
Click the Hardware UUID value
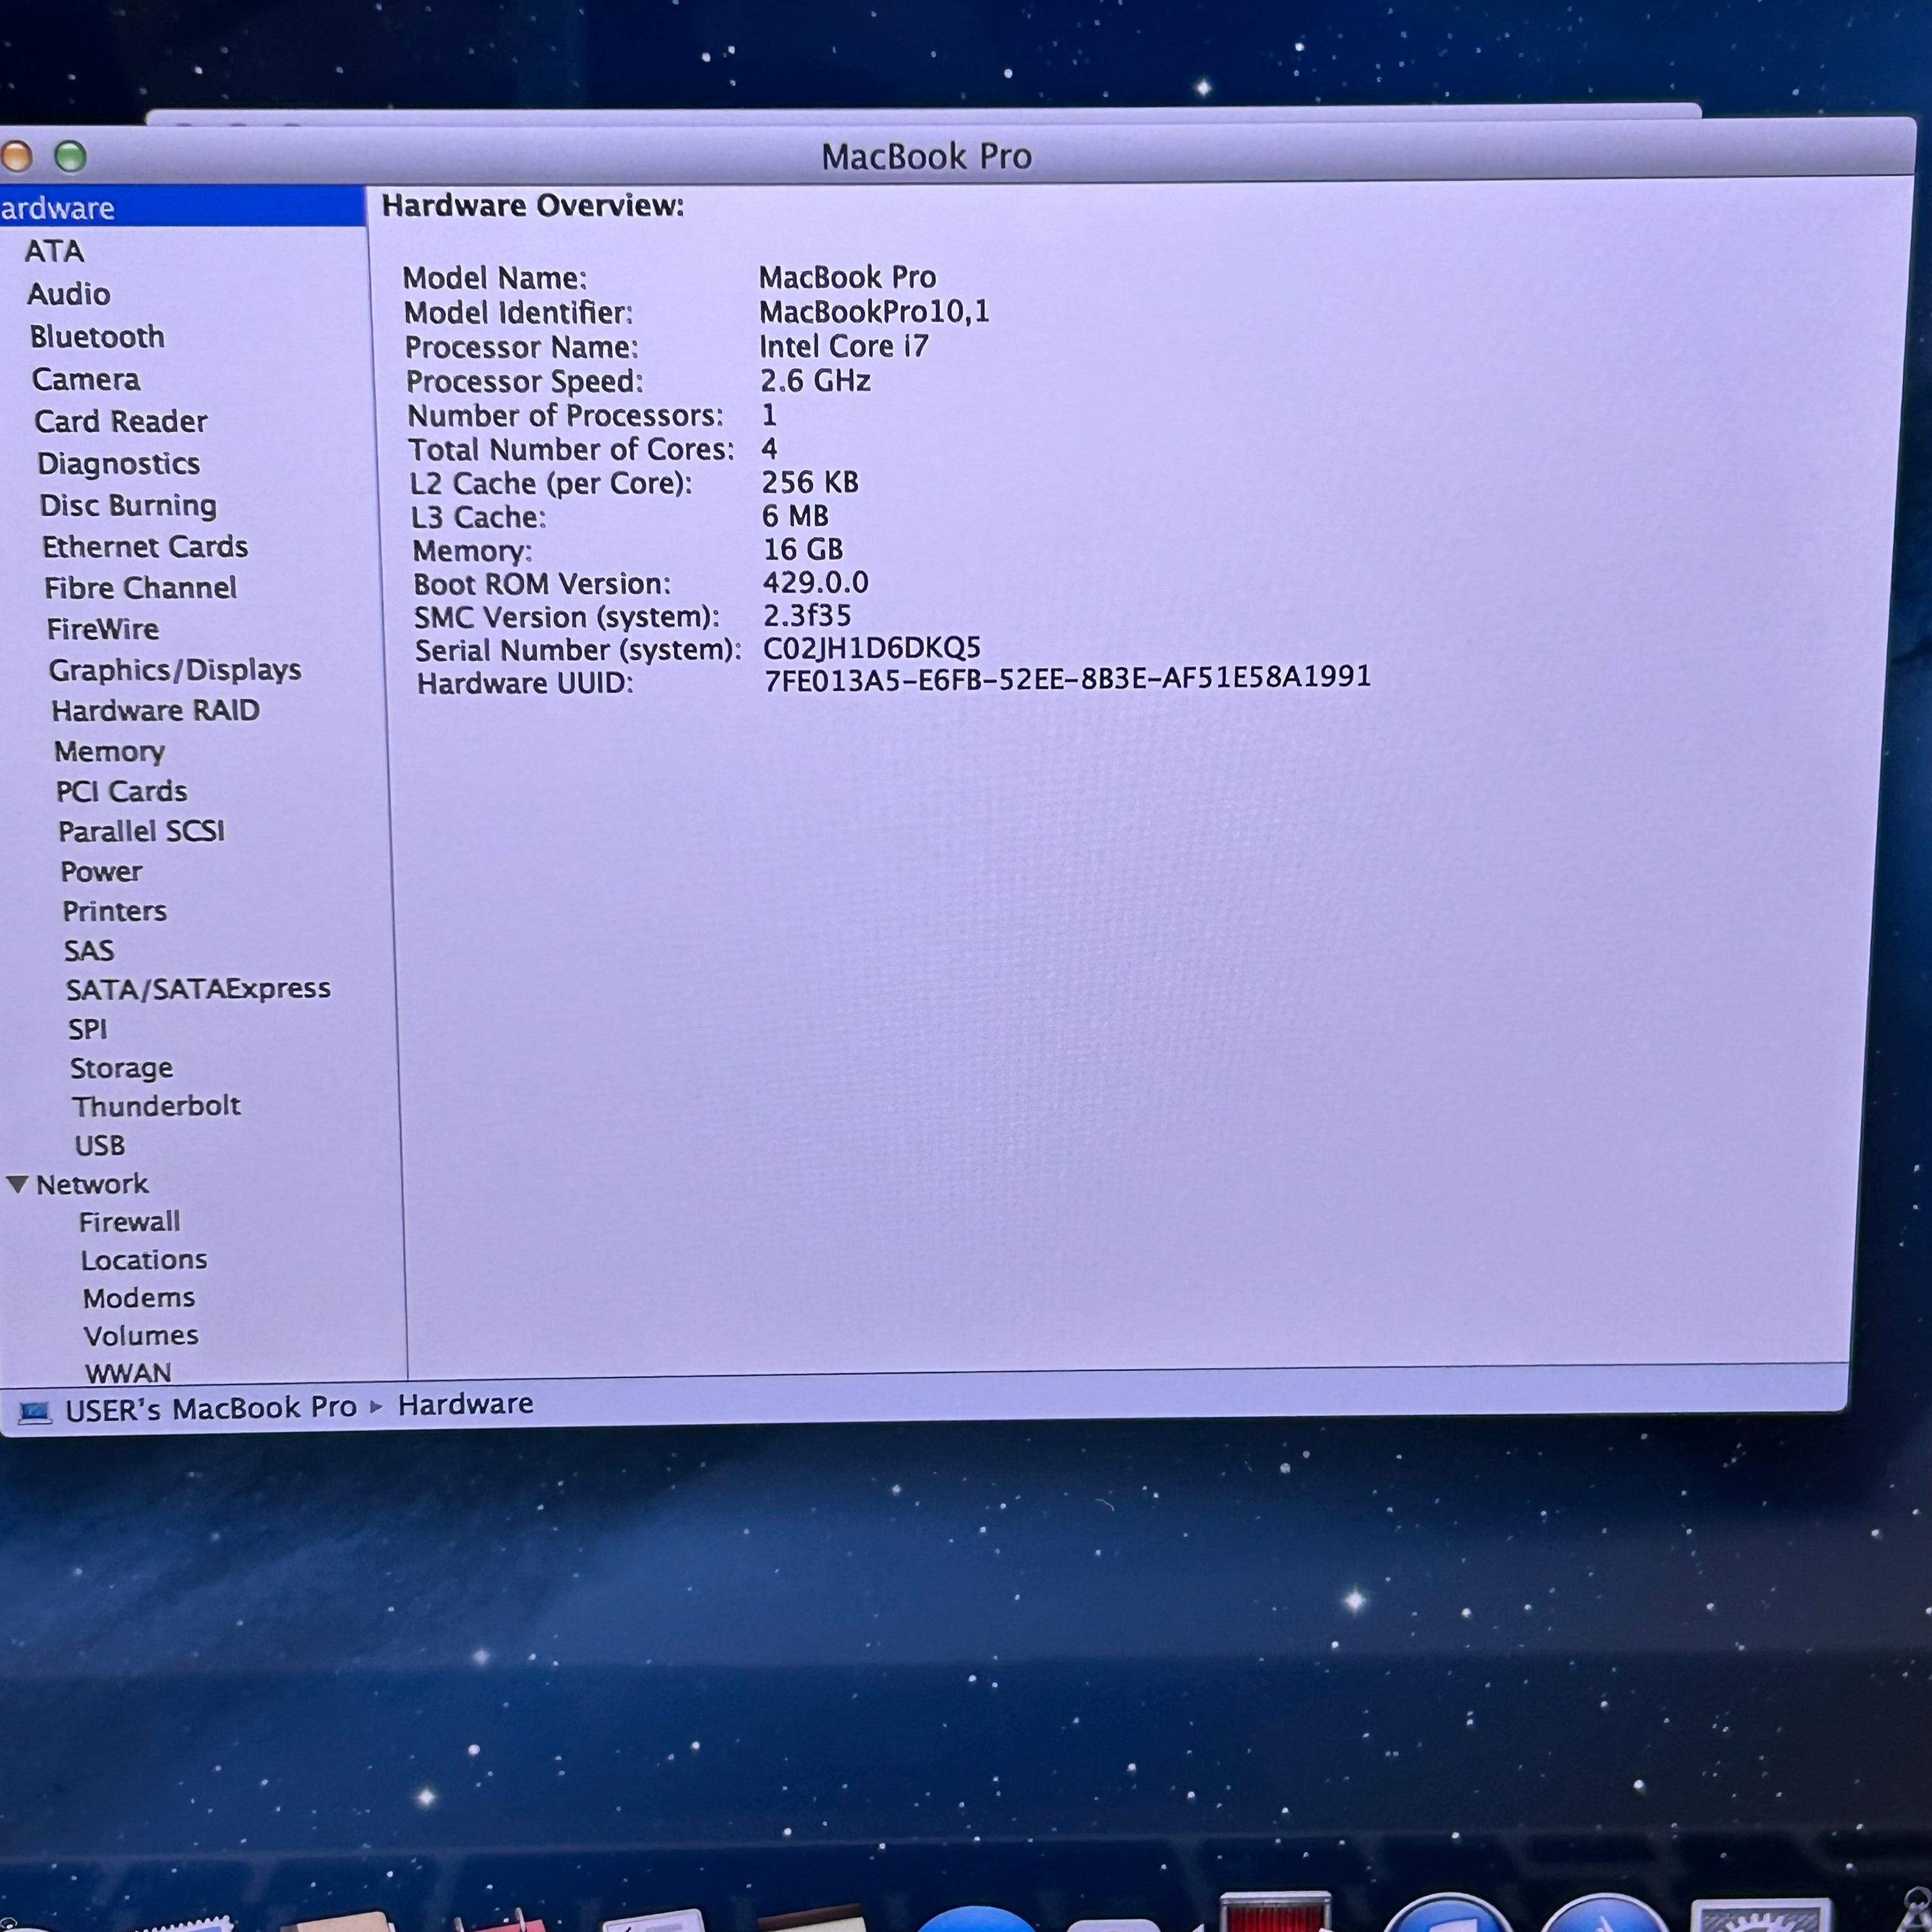[x=1067, y=678]
